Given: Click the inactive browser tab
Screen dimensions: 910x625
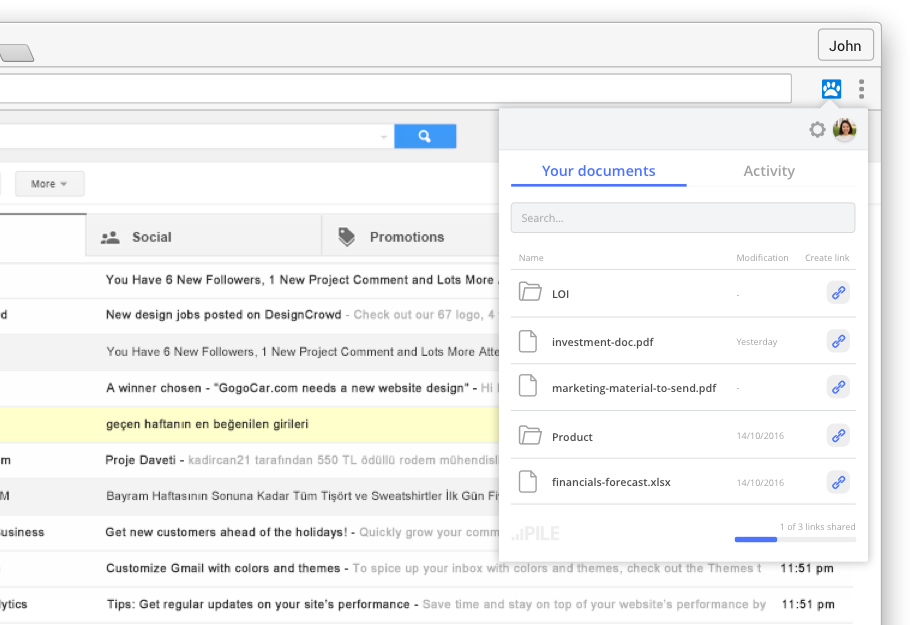Looking at the screenshot, I should click(16, 53).
